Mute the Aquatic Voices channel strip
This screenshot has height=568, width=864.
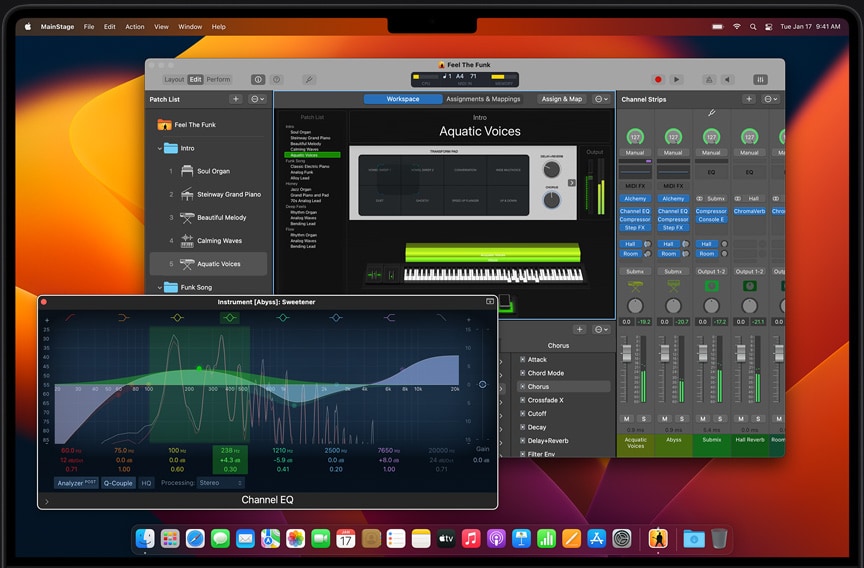point(627,418)
